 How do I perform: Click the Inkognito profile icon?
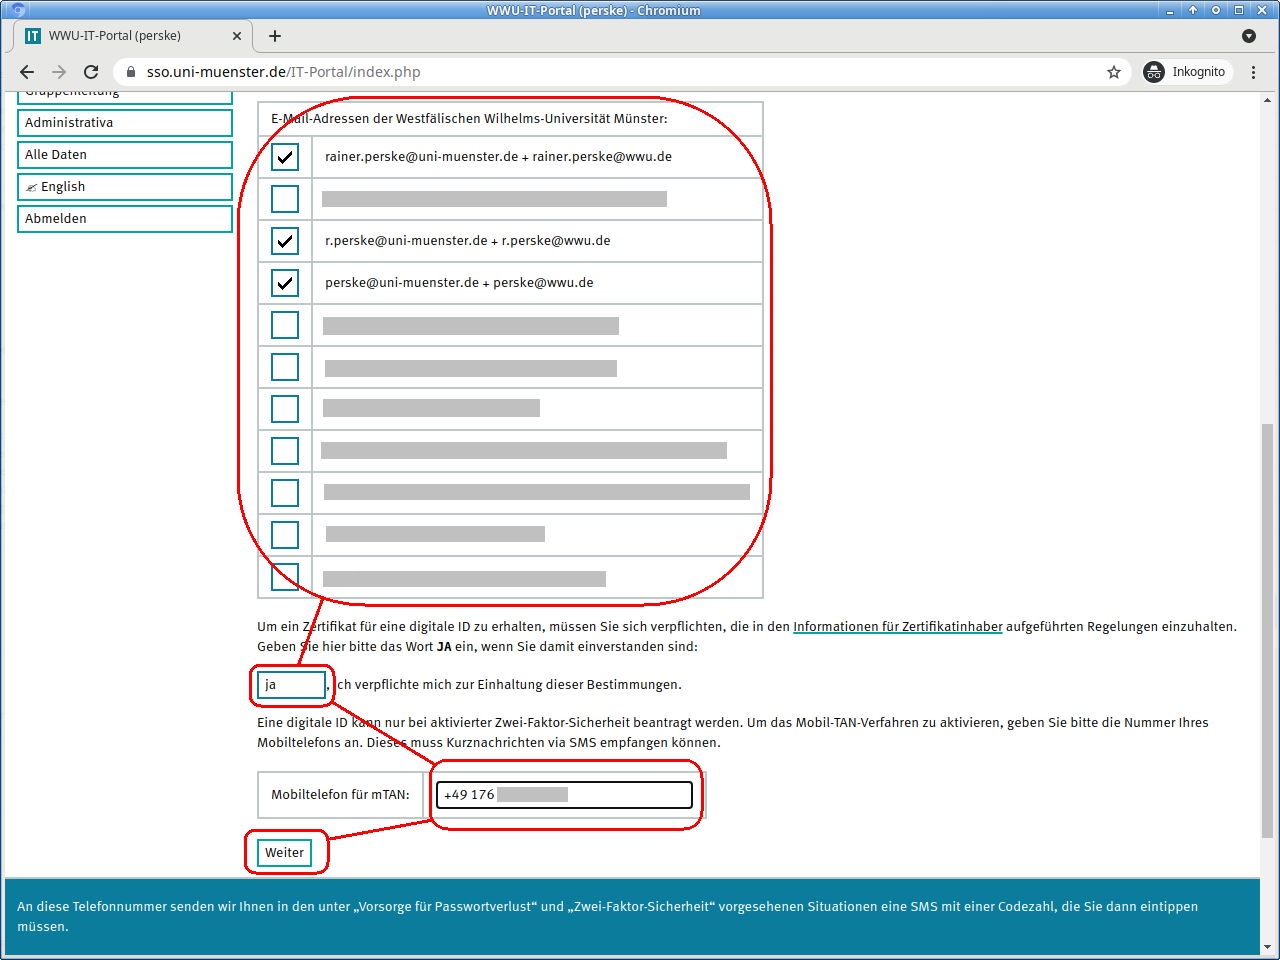tap(1154, 72)
